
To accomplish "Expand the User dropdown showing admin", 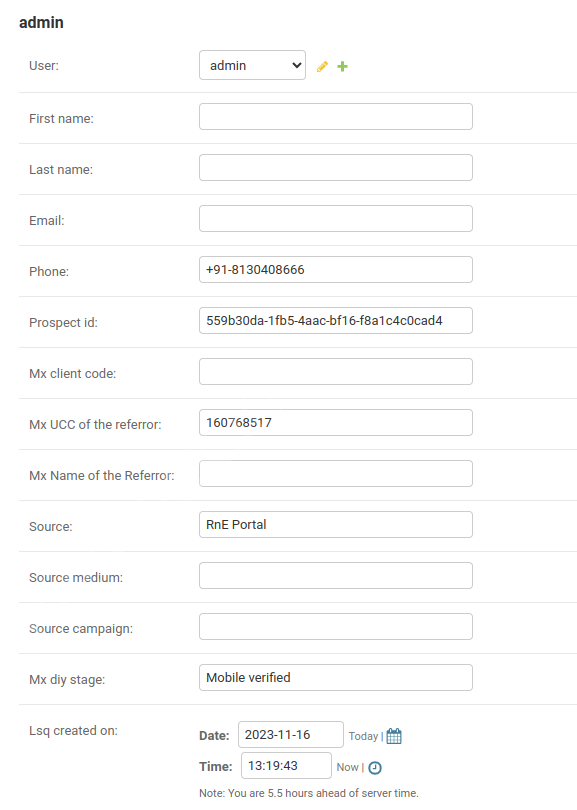I will [252, 65].
